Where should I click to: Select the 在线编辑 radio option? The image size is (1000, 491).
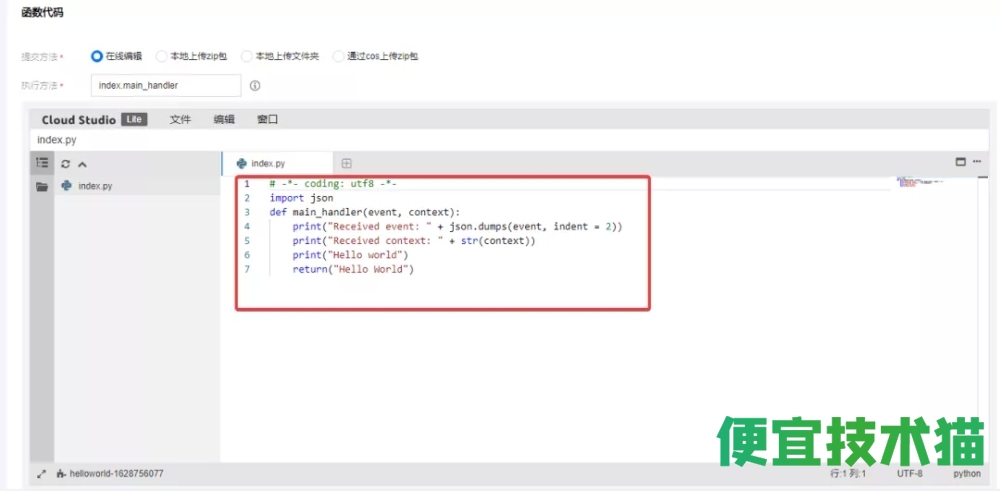[x=97, y=56]
